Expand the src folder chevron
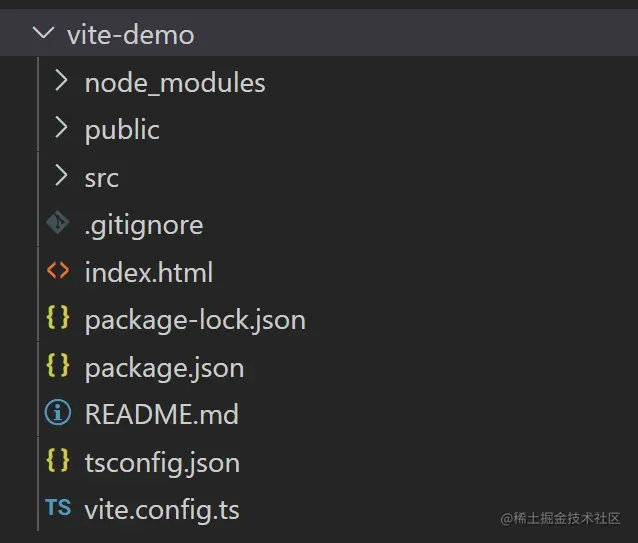This screenshot has width=638, height=543. click(61, 176)
